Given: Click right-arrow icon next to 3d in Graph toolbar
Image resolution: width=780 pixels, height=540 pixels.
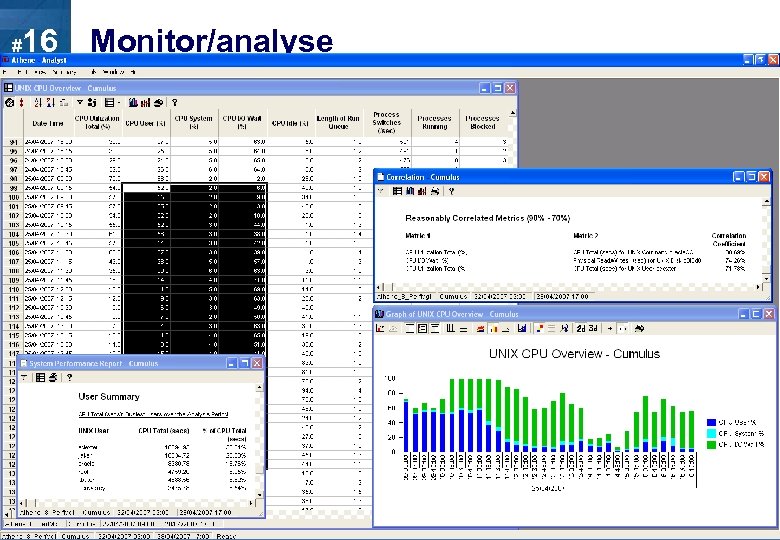Looking at the screenshot, I should tap(610, 328).
